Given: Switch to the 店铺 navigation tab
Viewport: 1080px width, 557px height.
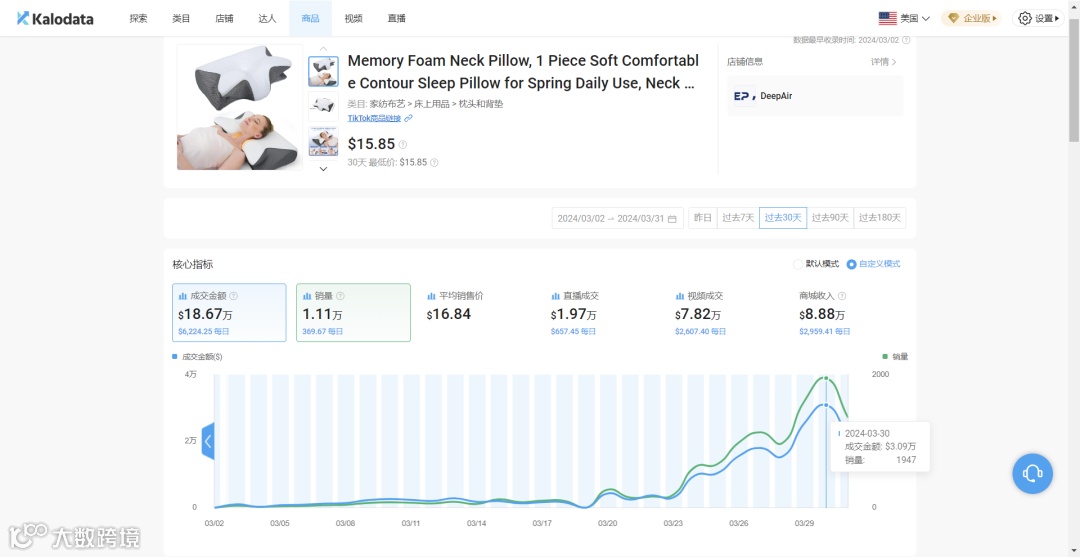Looking at the screenshot, I should click(224, 18).
